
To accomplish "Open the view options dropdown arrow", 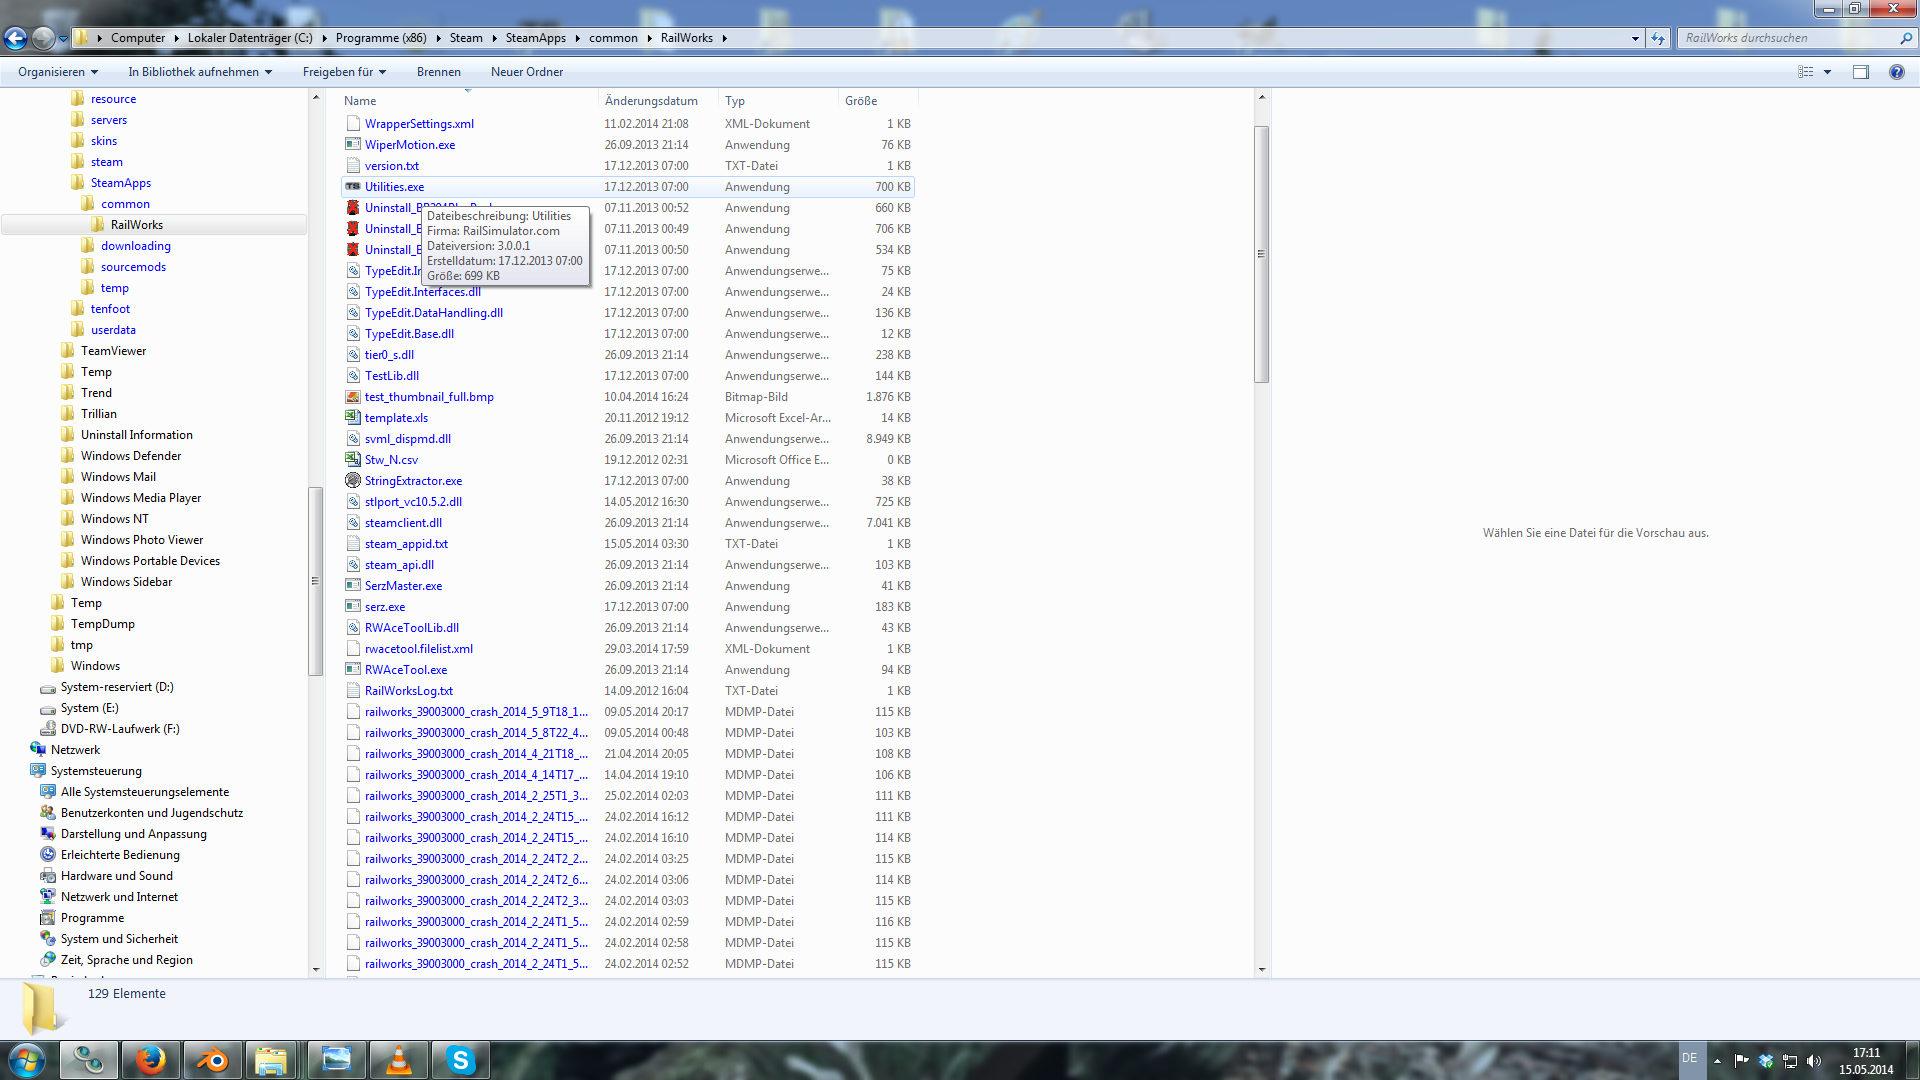I will click(1827, 72).
